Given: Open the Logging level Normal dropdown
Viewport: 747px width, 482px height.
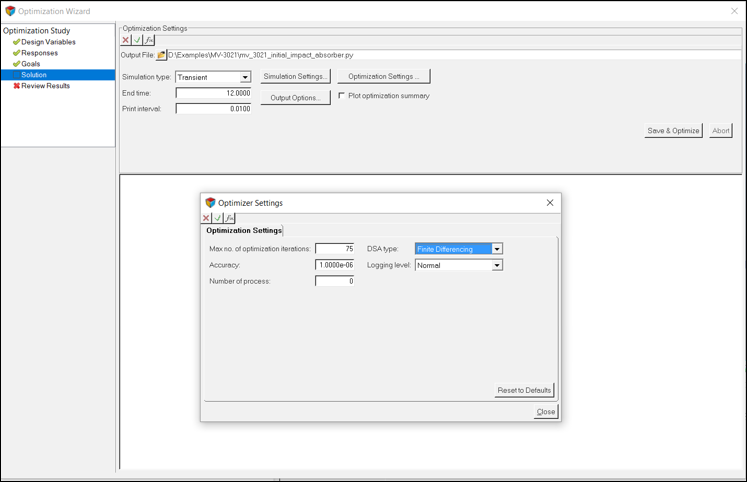Looking at the screenshot, I should 497,265.
